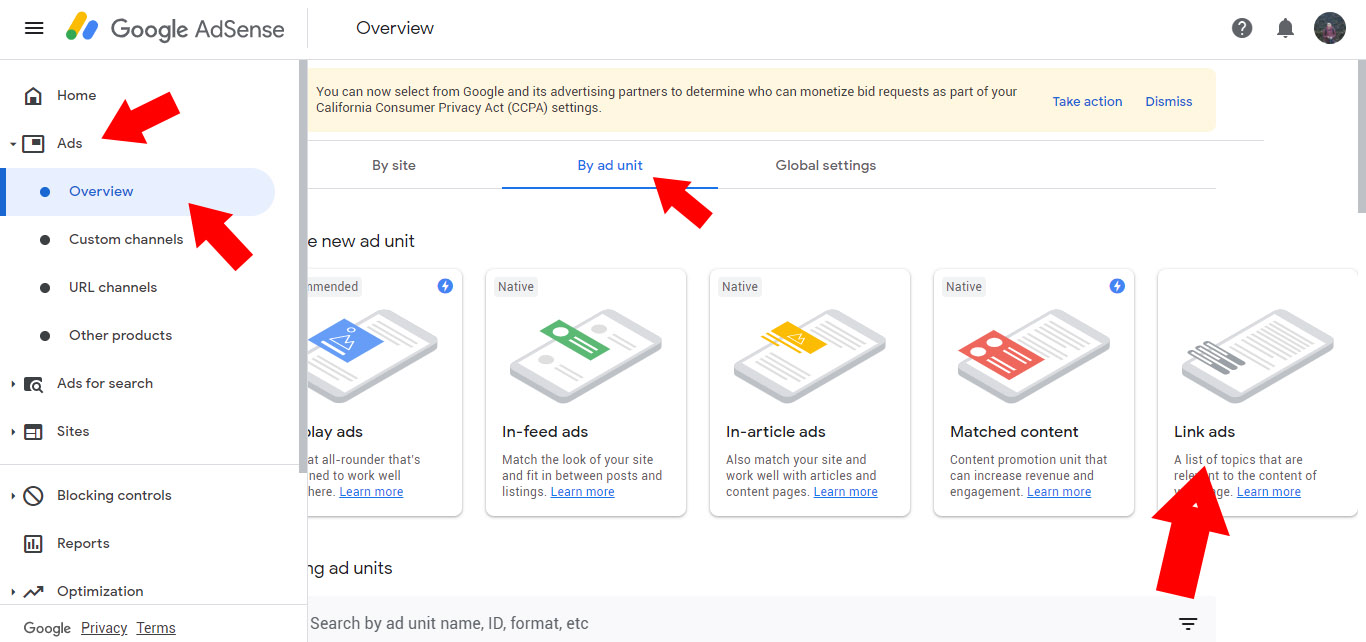Expand the Blocking controls section arrow

pyautogui.click(x=13, y=496)
